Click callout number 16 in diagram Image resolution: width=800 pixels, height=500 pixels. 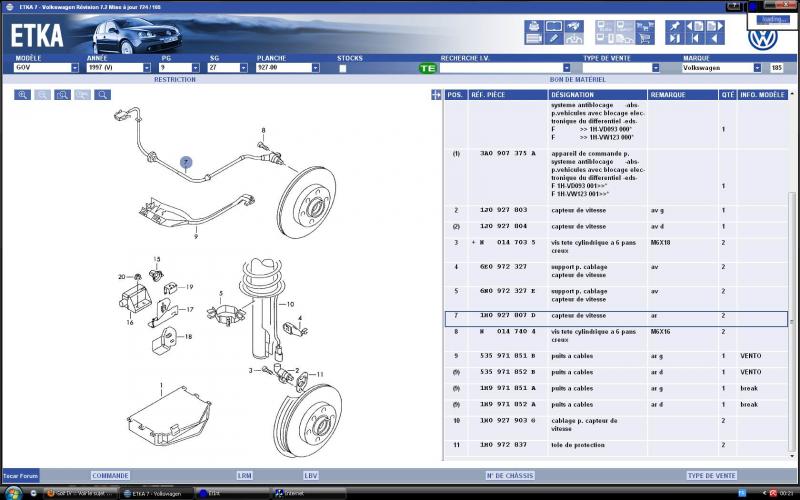click(130, 322)
